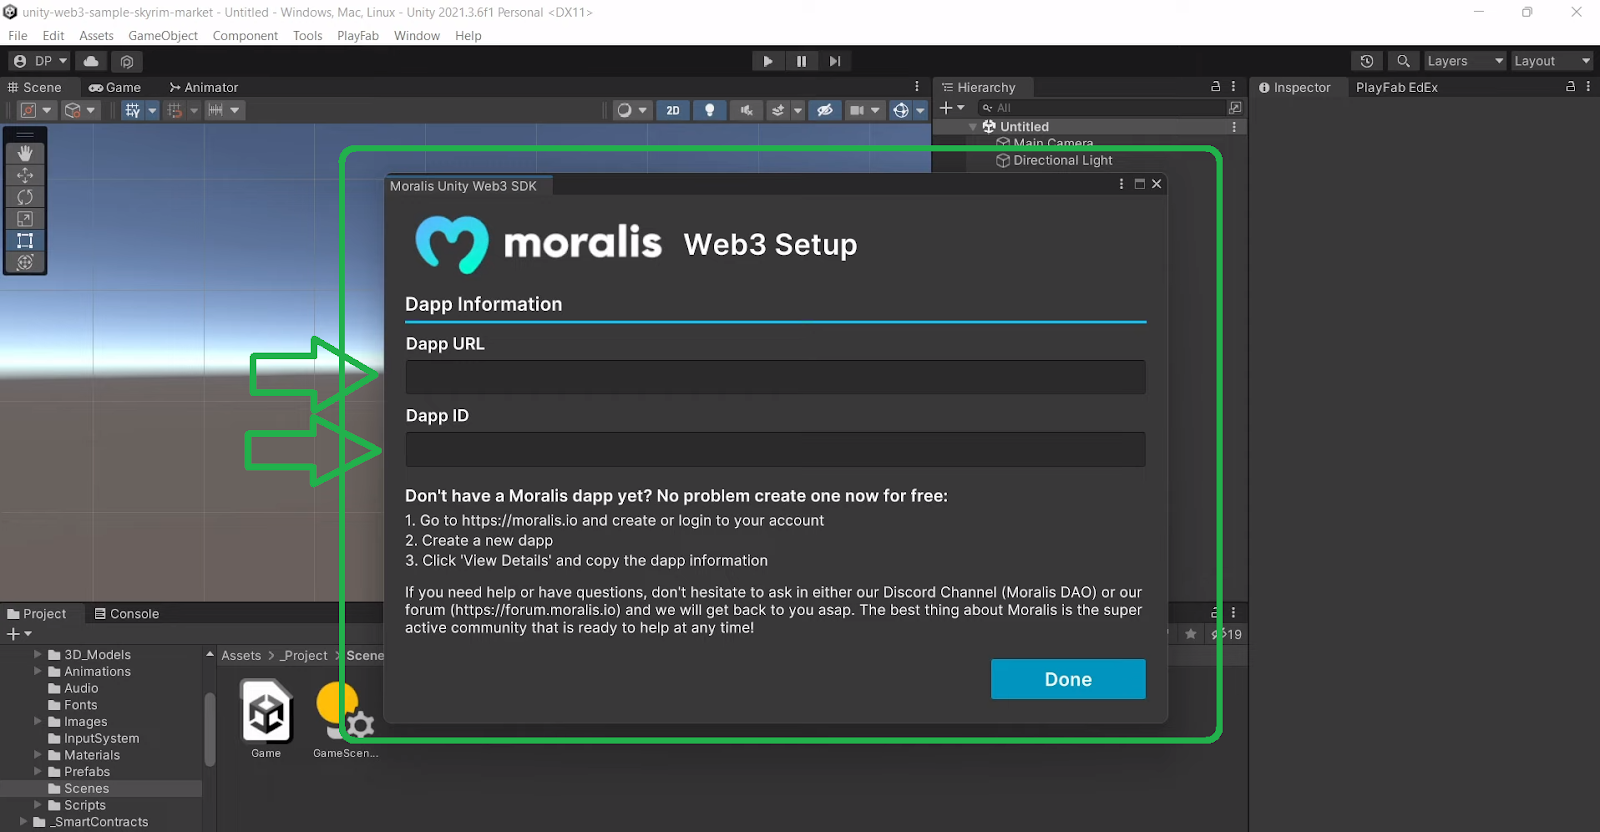The width and height of the screenshot is (1600, 832).
Task: Close the Moralis Unity Web3 SDK window
Action: [x=1157, y=184]
